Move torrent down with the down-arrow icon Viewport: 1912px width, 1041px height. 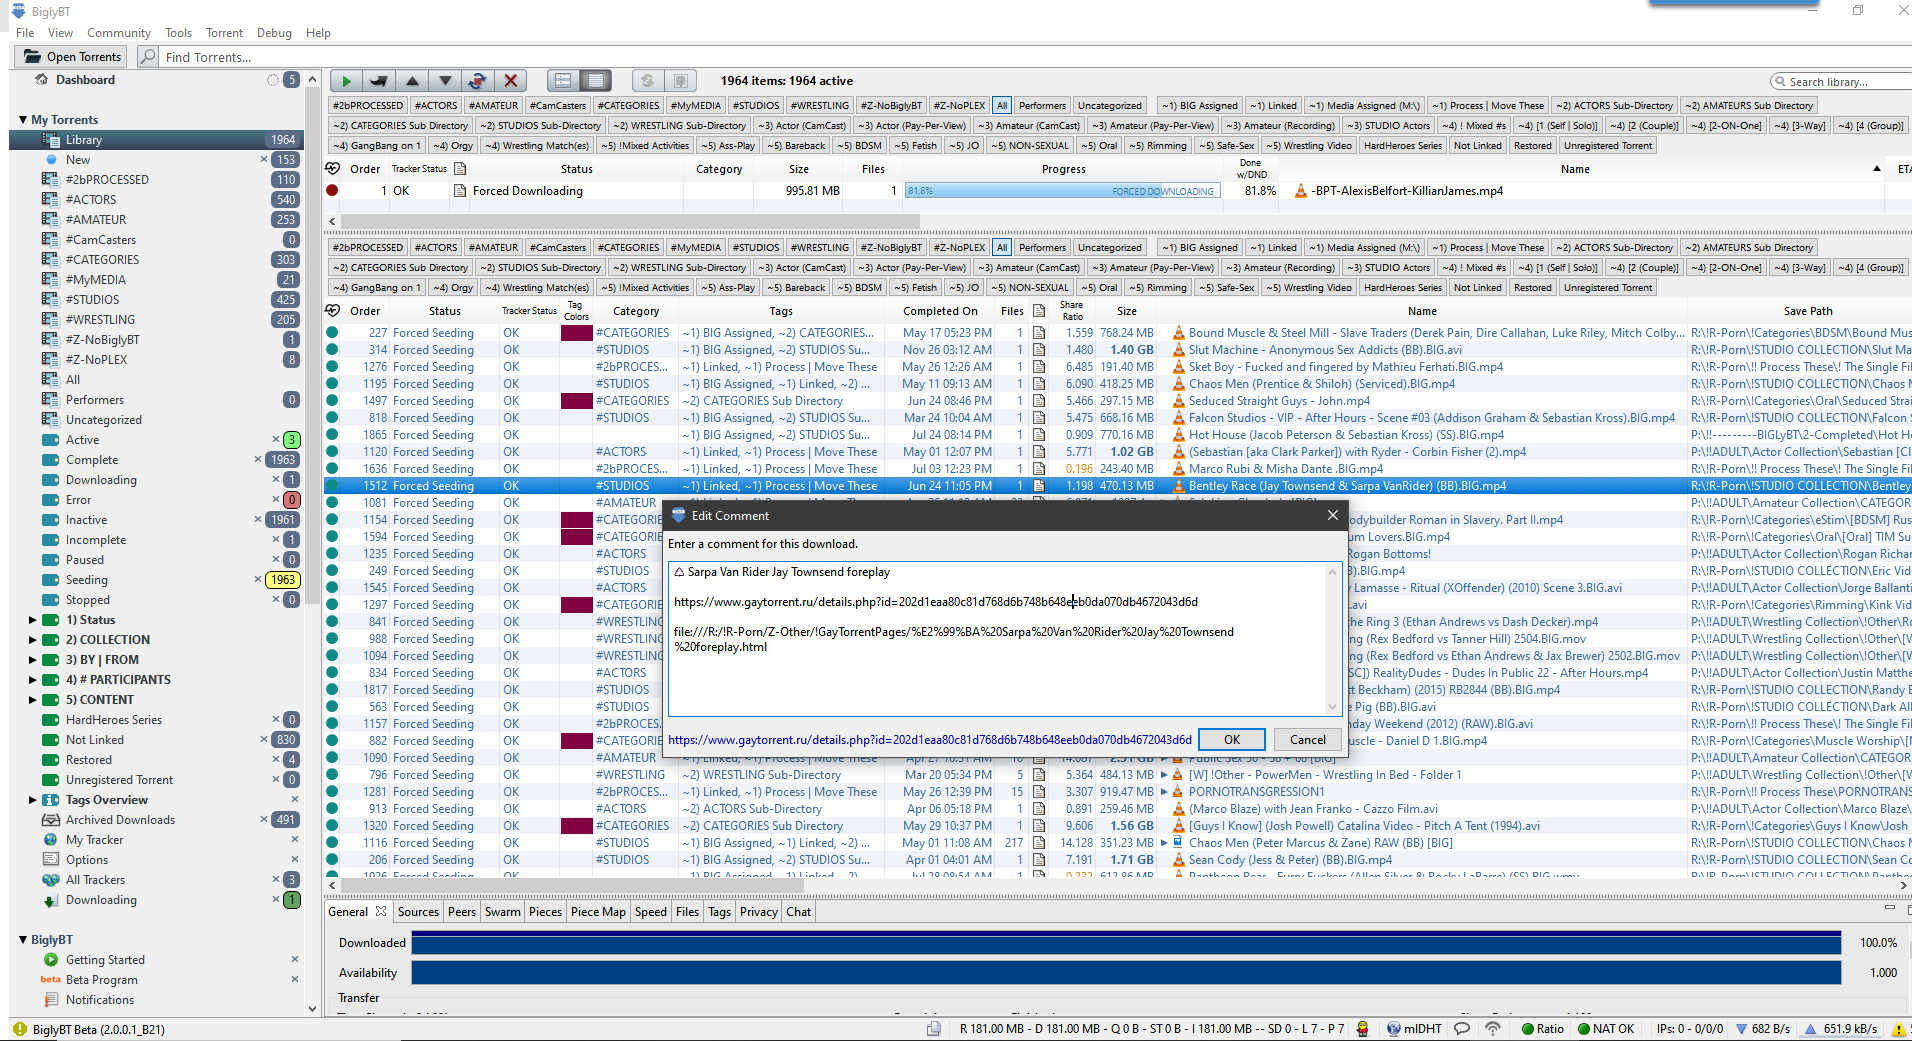(445, 81)
